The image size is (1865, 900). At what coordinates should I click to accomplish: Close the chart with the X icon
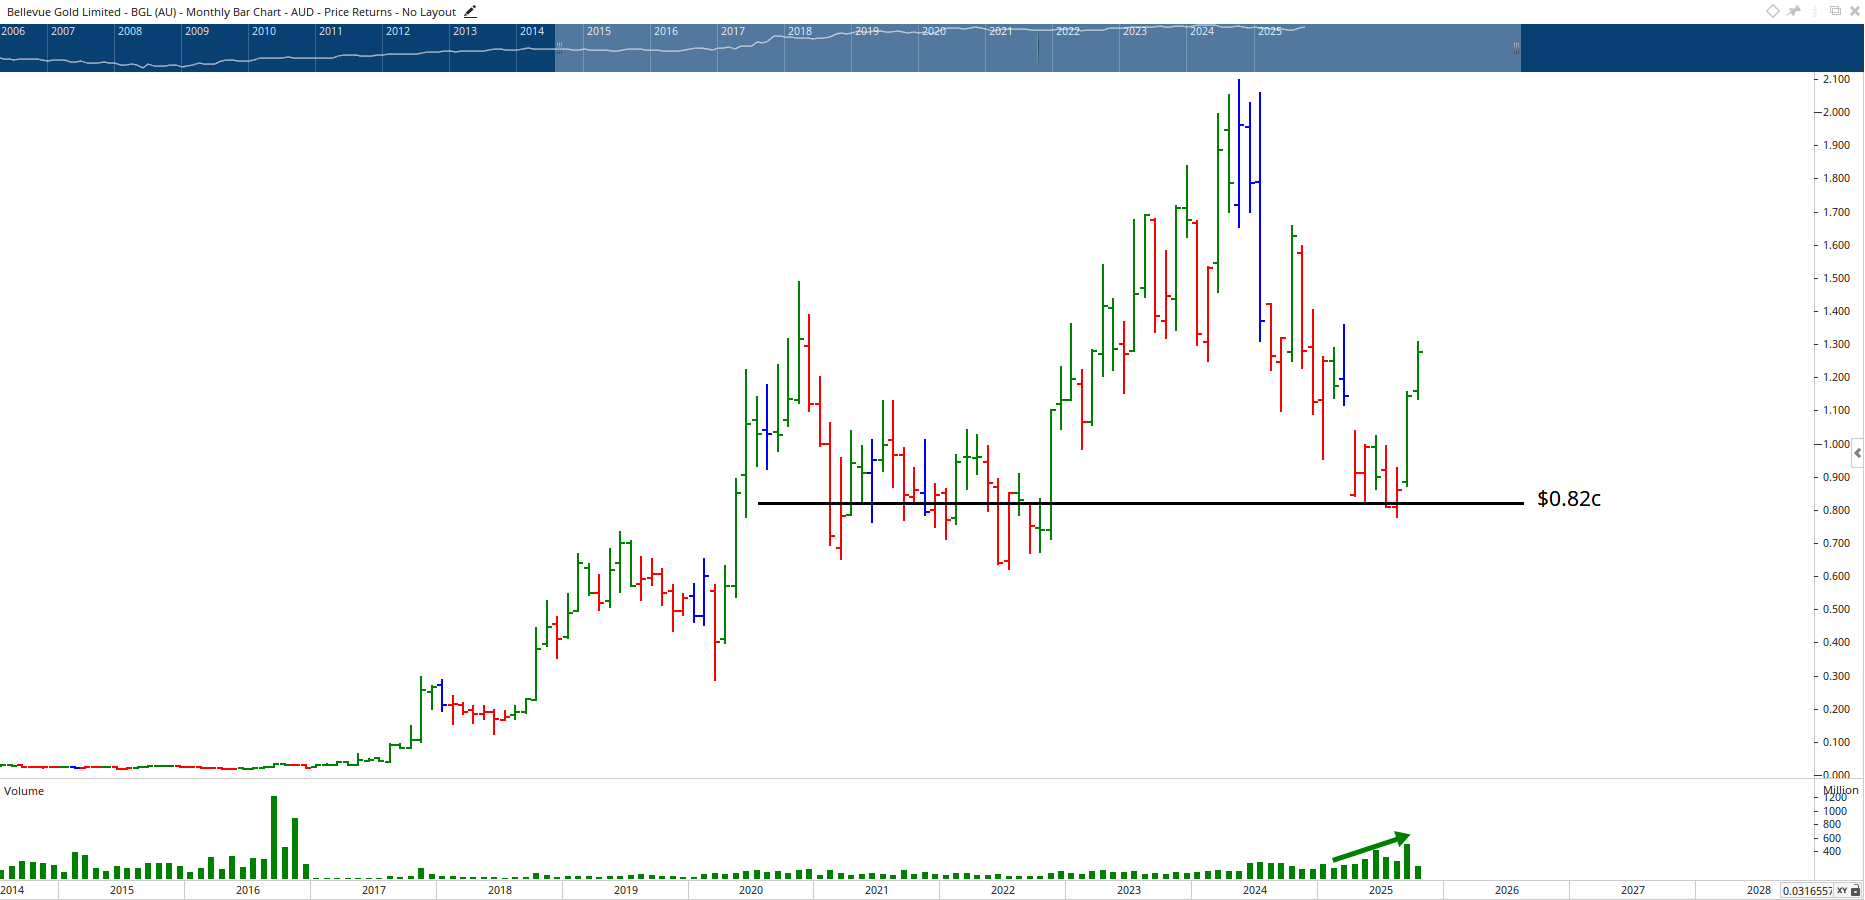pos(1854,11)
